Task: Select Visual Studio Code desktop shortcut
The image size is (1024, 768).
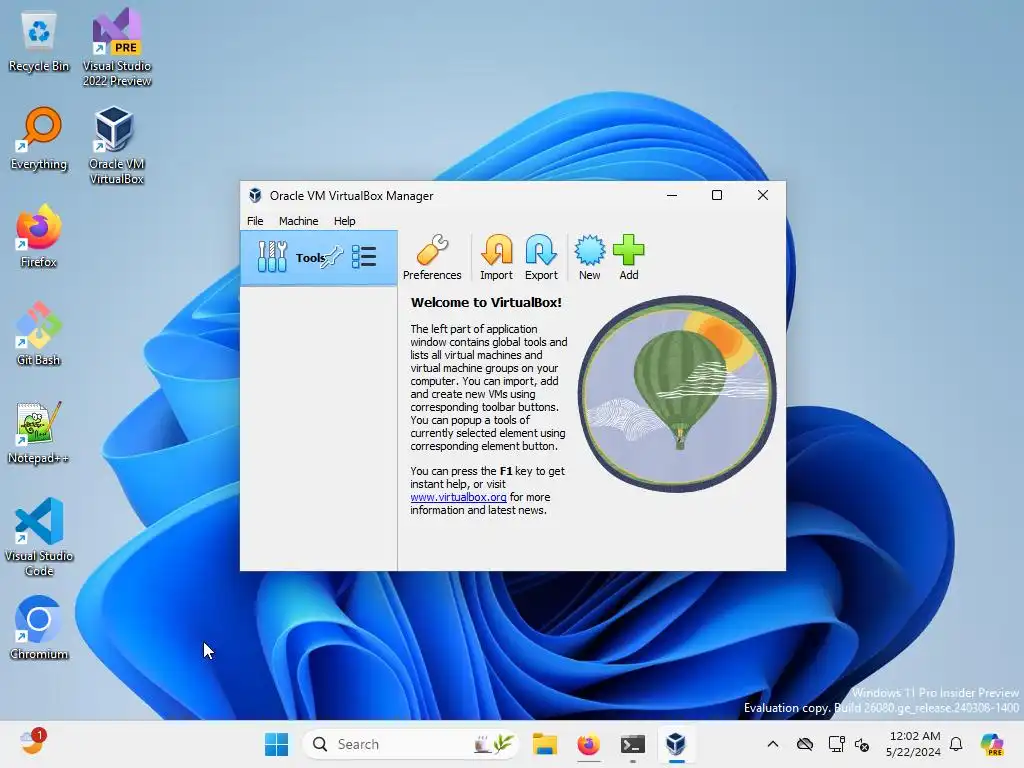Action: pyautogui.click(x=39, y=537)
